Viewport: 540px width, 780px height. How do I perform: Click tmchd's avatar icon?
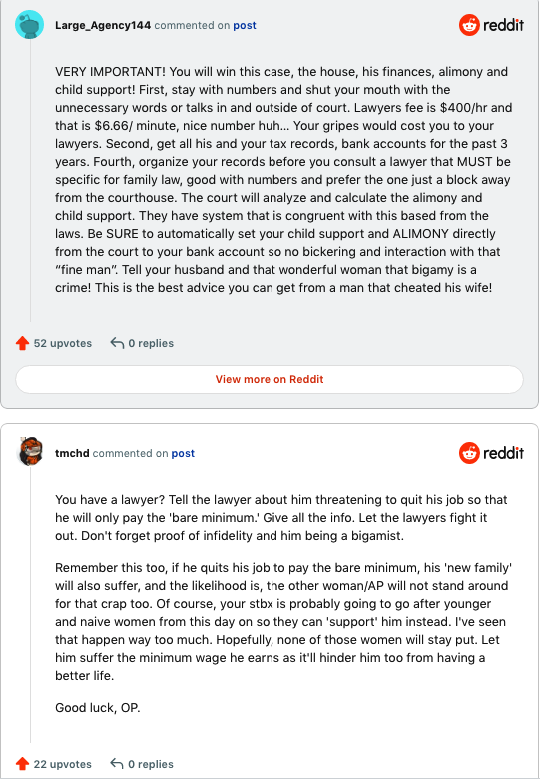pyautogui.click(x=30, y=452)
